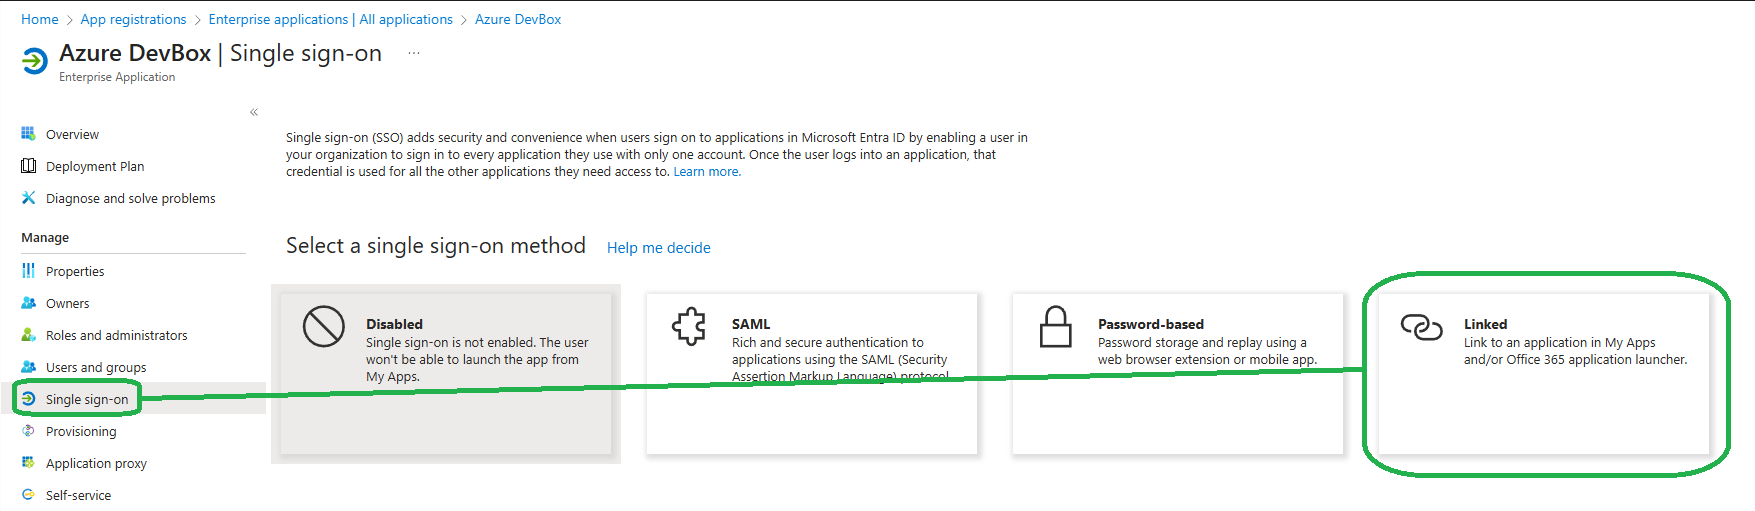Follow the Learn more link
This screenshot has height=511, width=1755.
[x=707, y=172]
